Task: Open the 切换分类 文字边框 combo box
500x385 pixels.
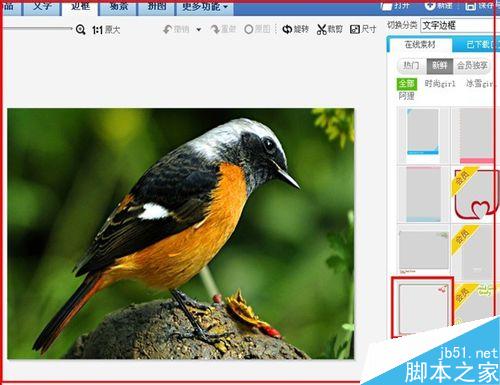Action: 459,25
